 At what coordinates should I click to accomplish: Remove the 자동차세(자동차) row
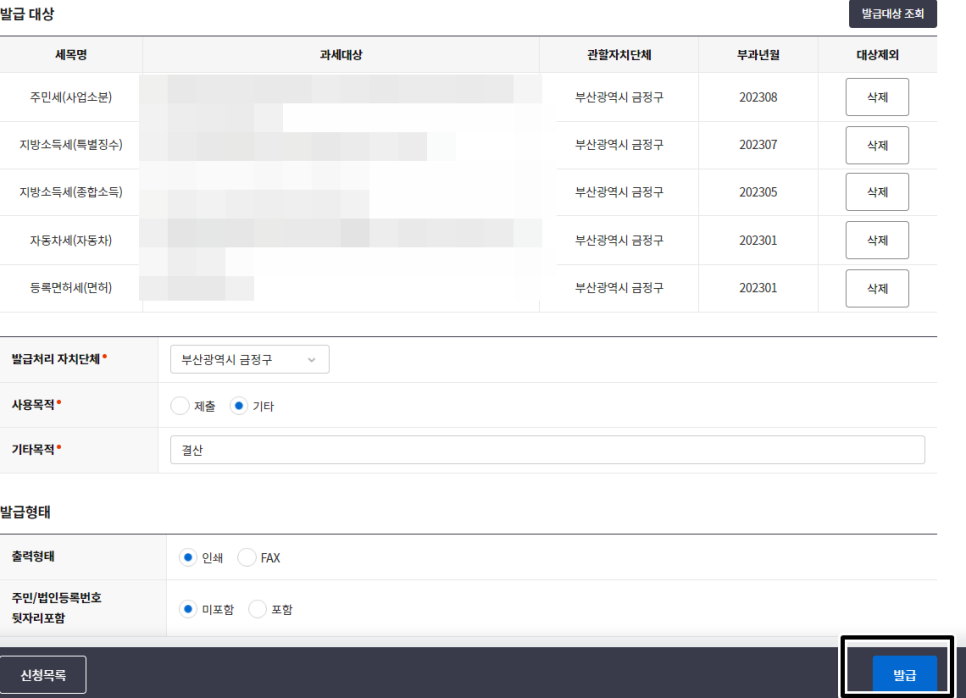(x=876, y=240)
